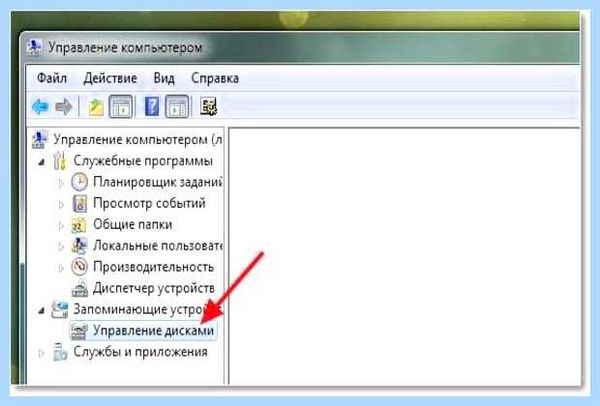Click the Управление компьютером root node icon
Screen dimensions: 600x406
click(40, 140)
